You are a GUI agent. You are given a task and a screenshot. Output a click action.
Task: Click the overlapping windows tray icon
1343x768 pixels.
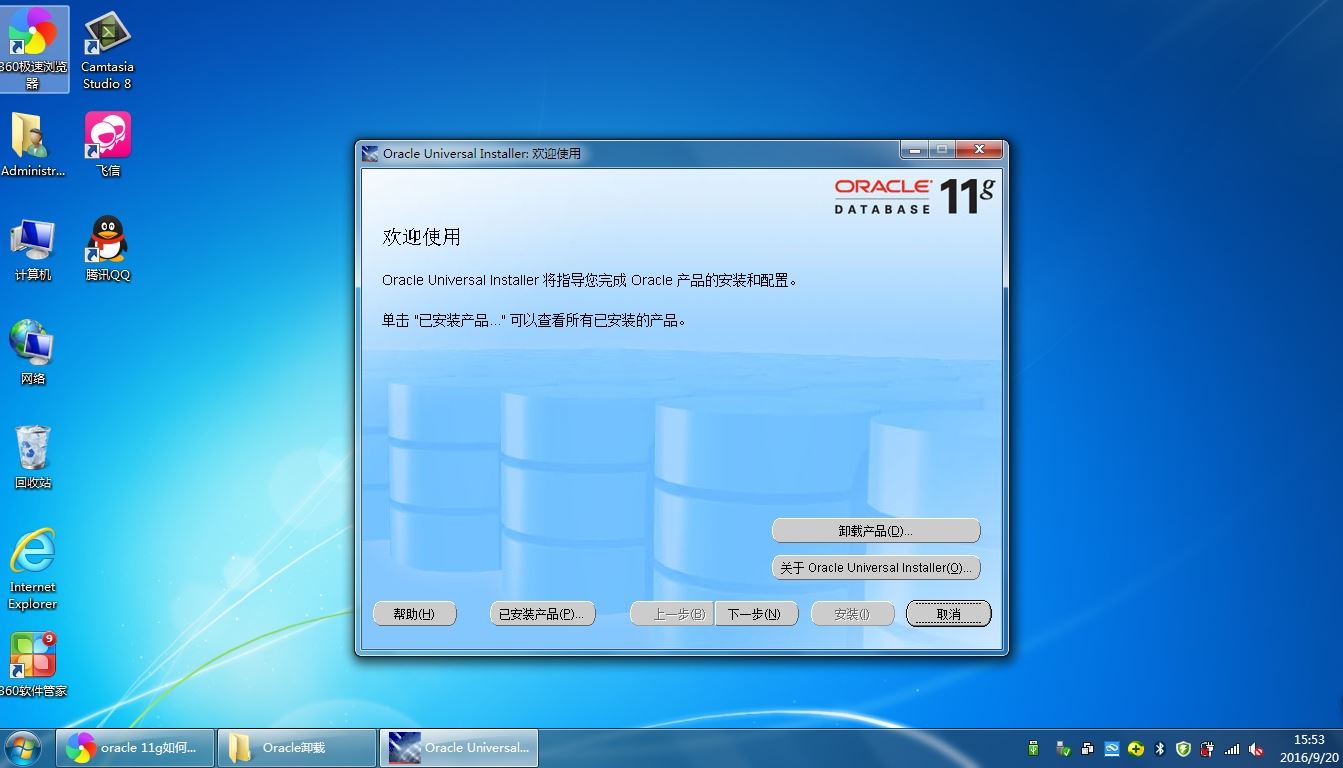(x=1087, y=749)
